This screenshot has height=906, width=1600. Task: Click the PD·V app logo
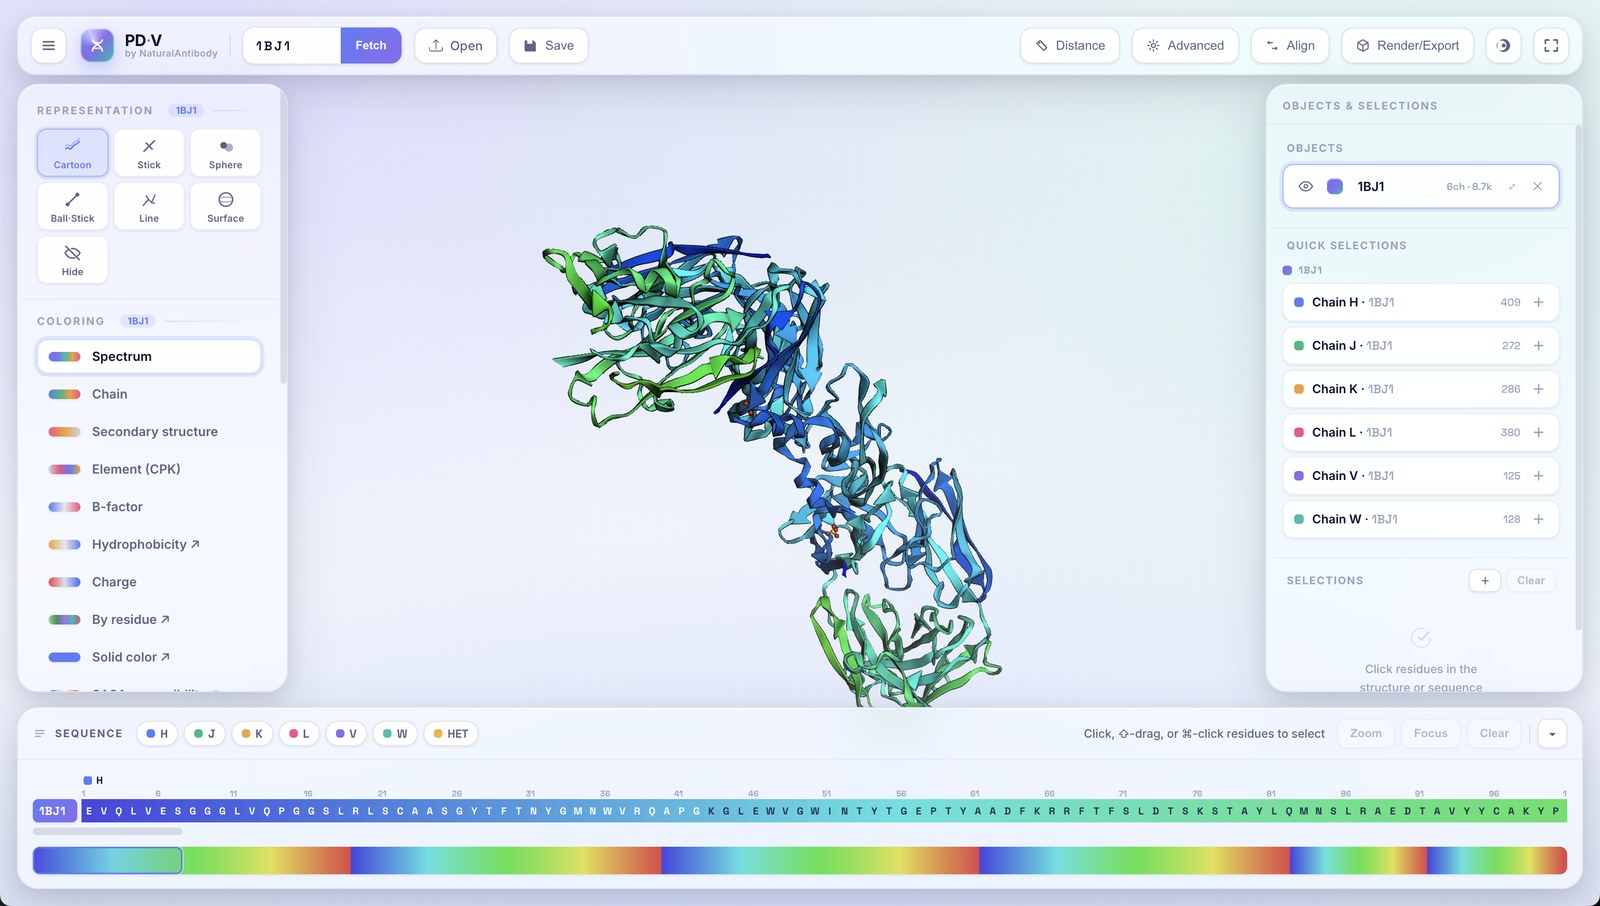pos(97,45)
